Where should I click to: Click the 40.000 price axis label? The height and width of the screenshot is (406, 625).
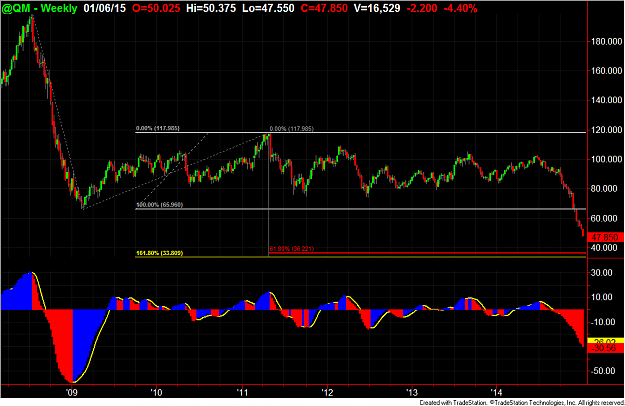(x=606, y=248)
